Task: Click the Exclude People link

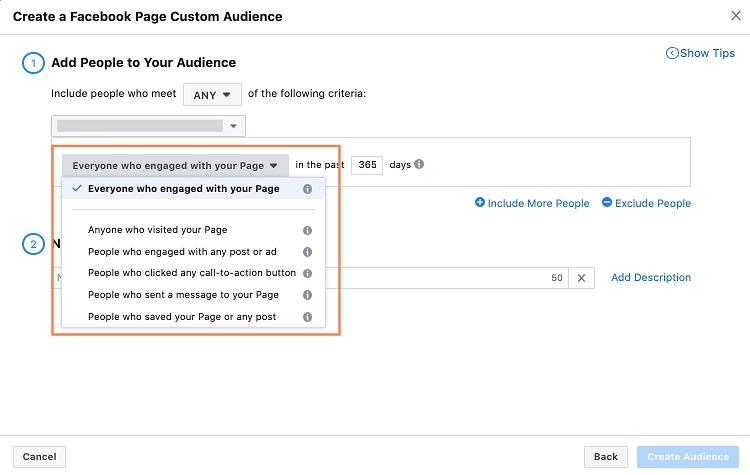Action: pyautogui.click(x=646, y=203)
